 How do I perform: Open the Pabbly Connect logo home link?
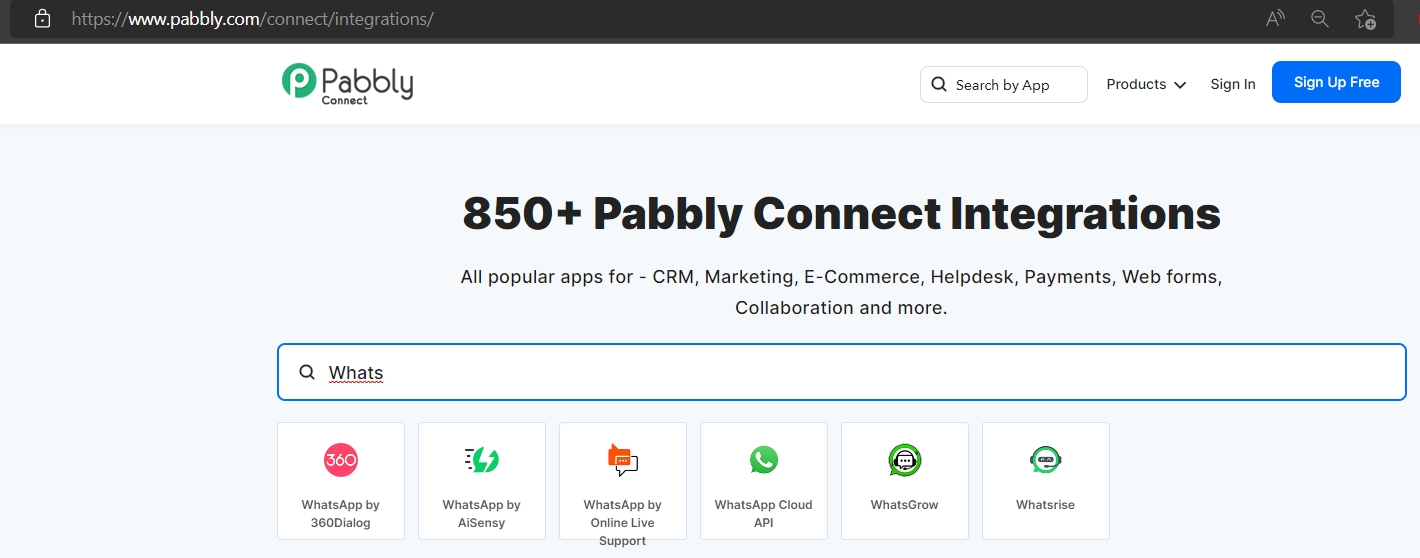click(x=347, y=83)
